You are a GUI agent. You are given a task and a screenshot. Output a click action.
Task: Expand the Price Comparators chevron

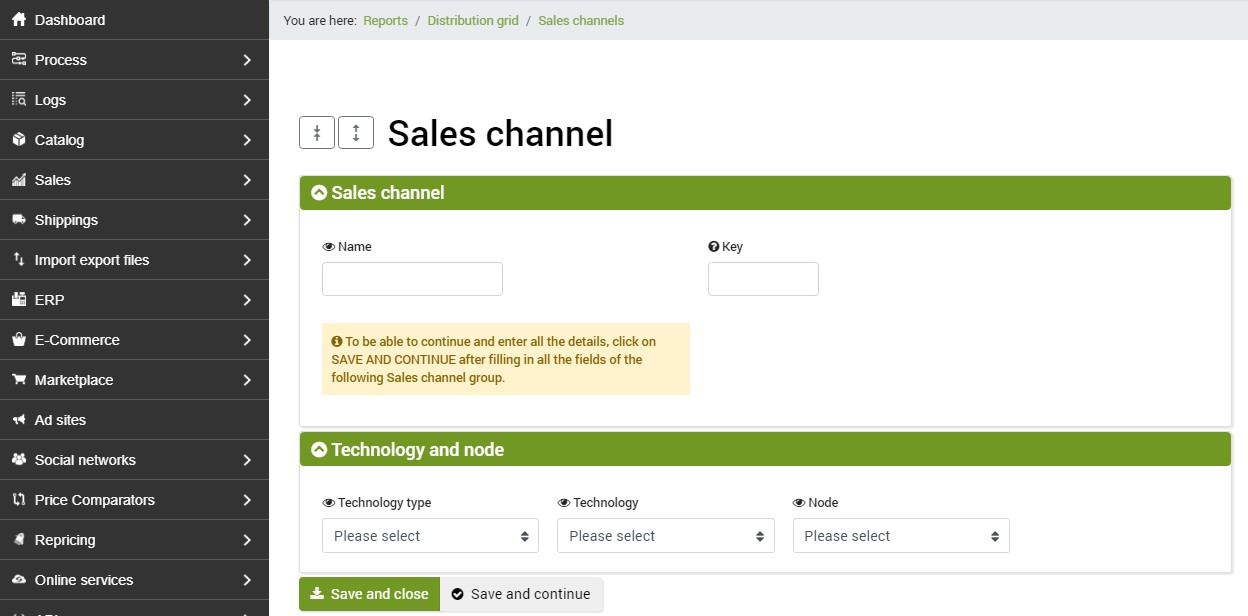pyautogui.click(x=247, y=500)
